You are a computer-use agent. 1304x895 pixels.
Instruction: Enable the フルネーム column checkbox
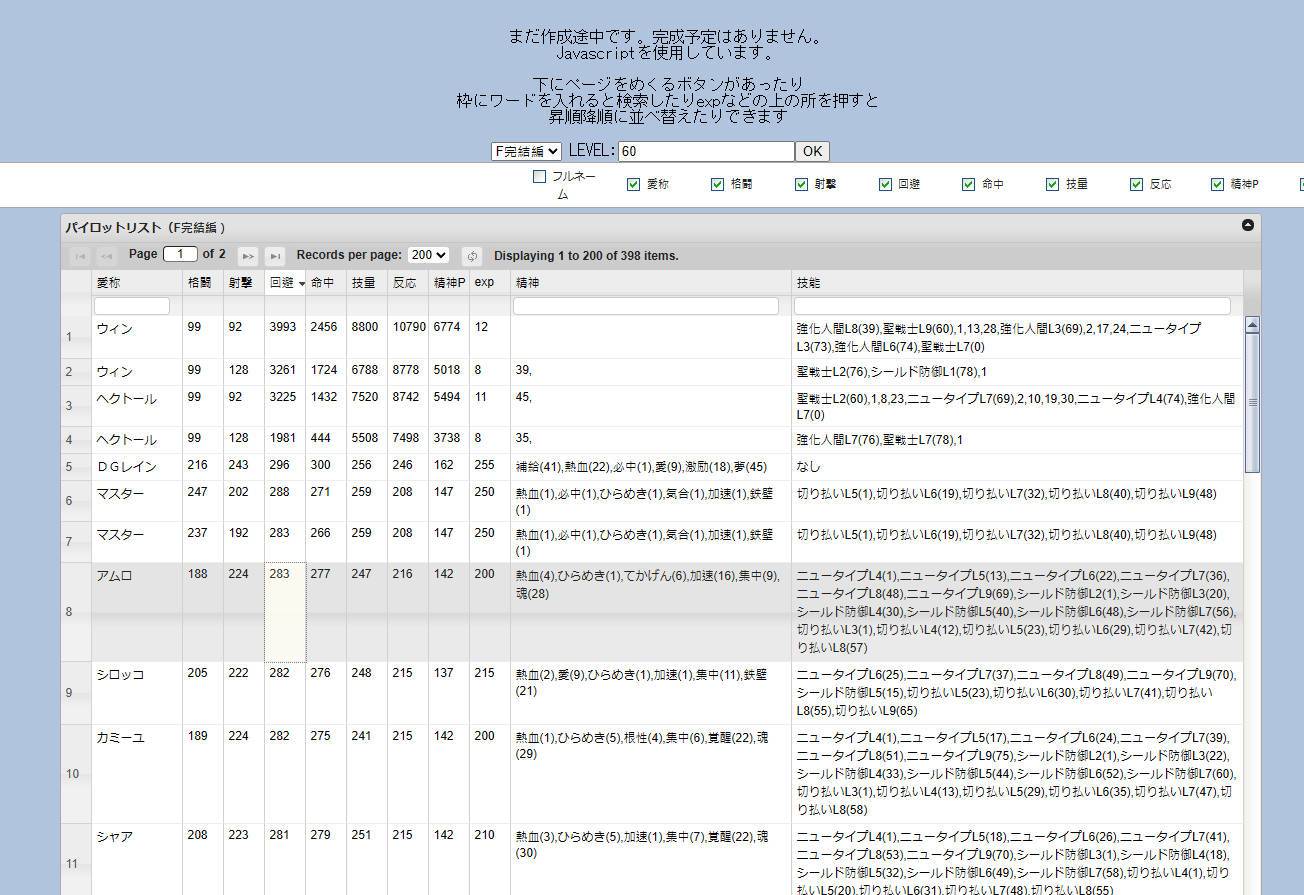click(540, 177)
